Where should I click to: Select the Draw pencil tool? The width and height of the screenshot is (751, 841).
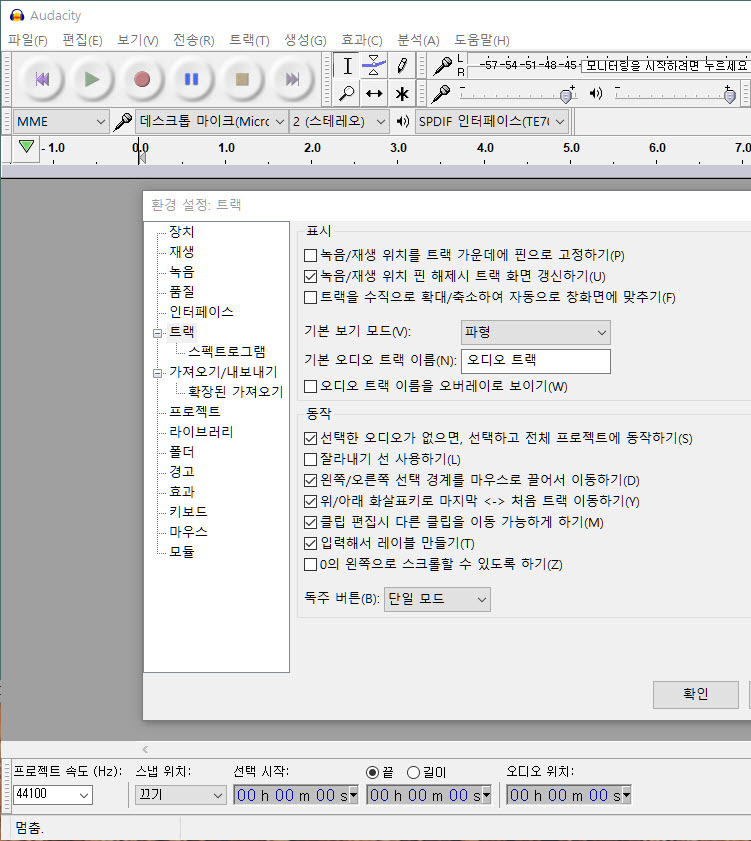pyautogui.click(x=402, y=66)
